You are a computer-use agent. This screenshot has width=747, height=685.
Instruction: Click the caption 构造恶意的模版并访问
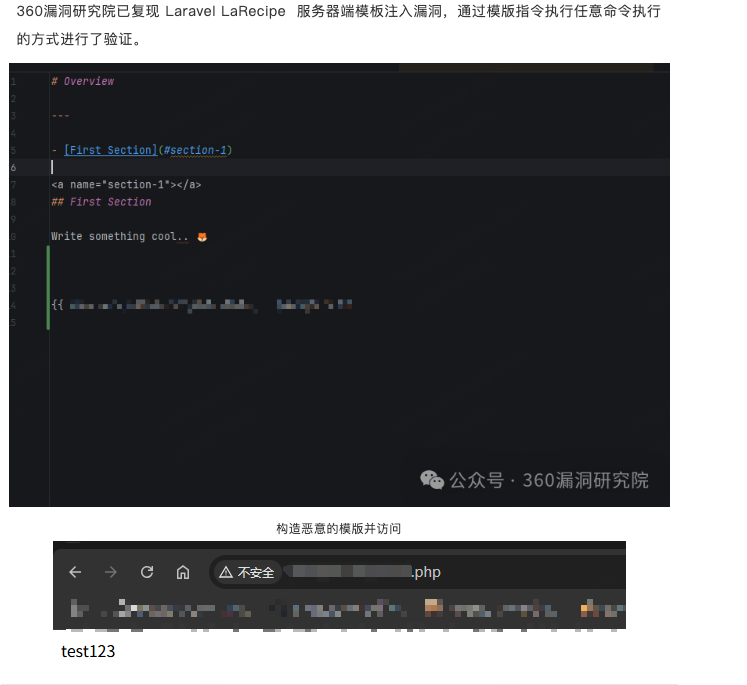(339, 529)
